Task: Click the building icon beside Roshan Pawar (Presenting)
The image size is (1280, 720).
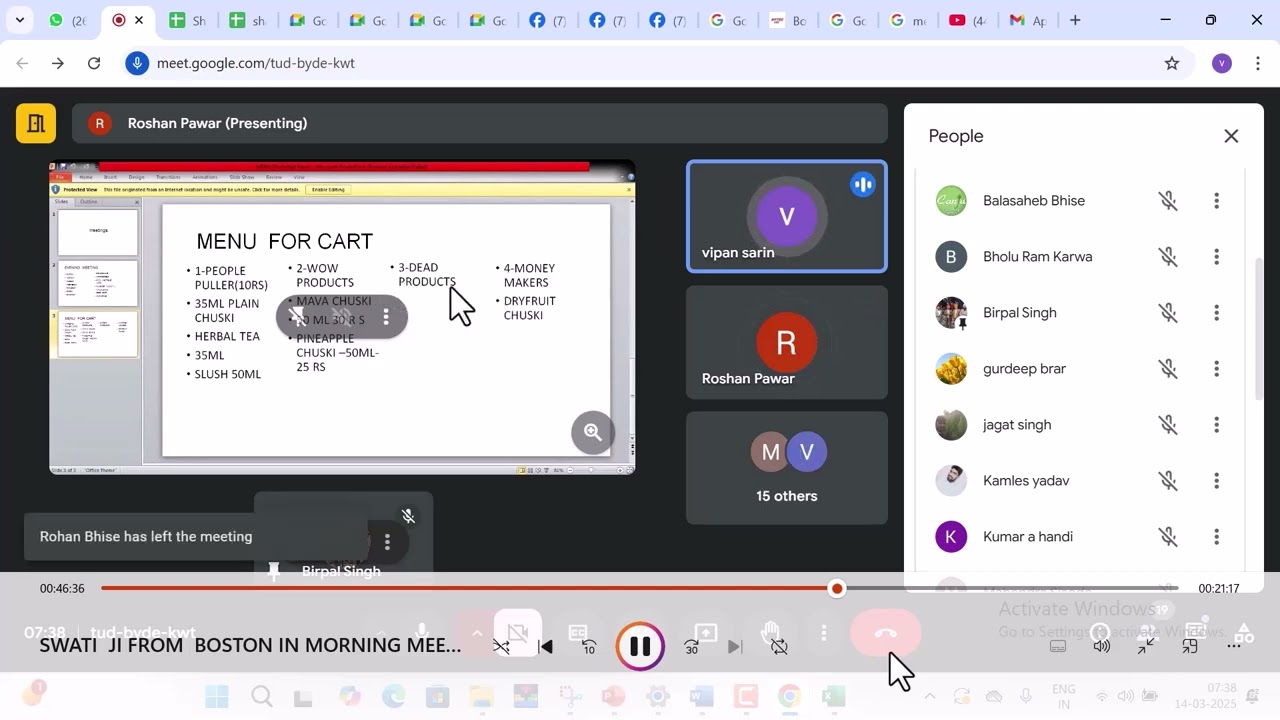Action: pos(36,123)
